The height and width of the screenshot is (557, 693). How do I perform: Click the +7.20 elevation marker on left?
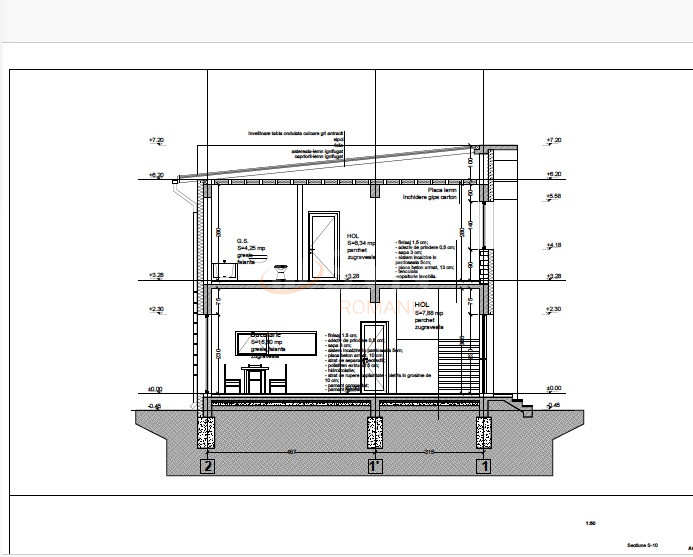pyautogui.click(x=155, y=140)
